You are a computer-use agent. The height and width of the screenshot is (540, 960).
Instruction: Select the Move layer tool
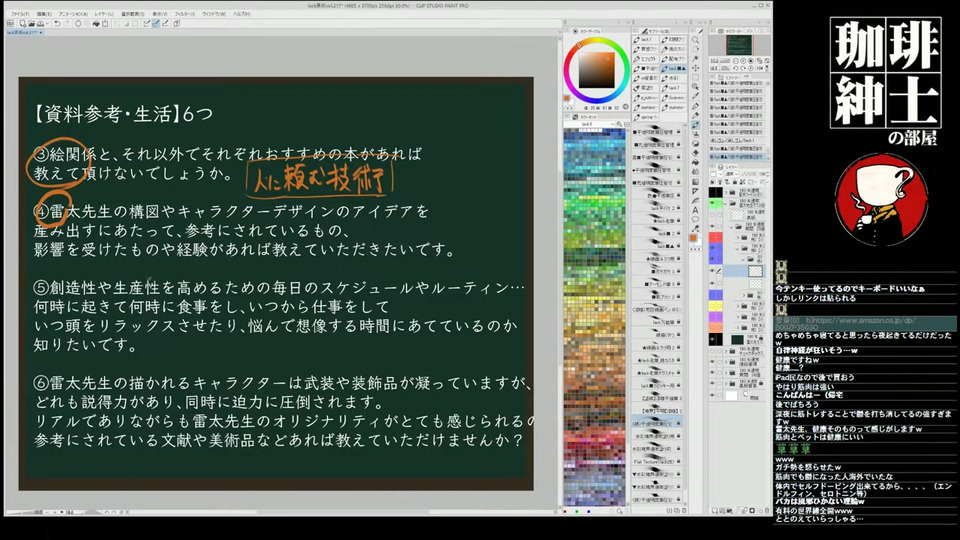695,68
